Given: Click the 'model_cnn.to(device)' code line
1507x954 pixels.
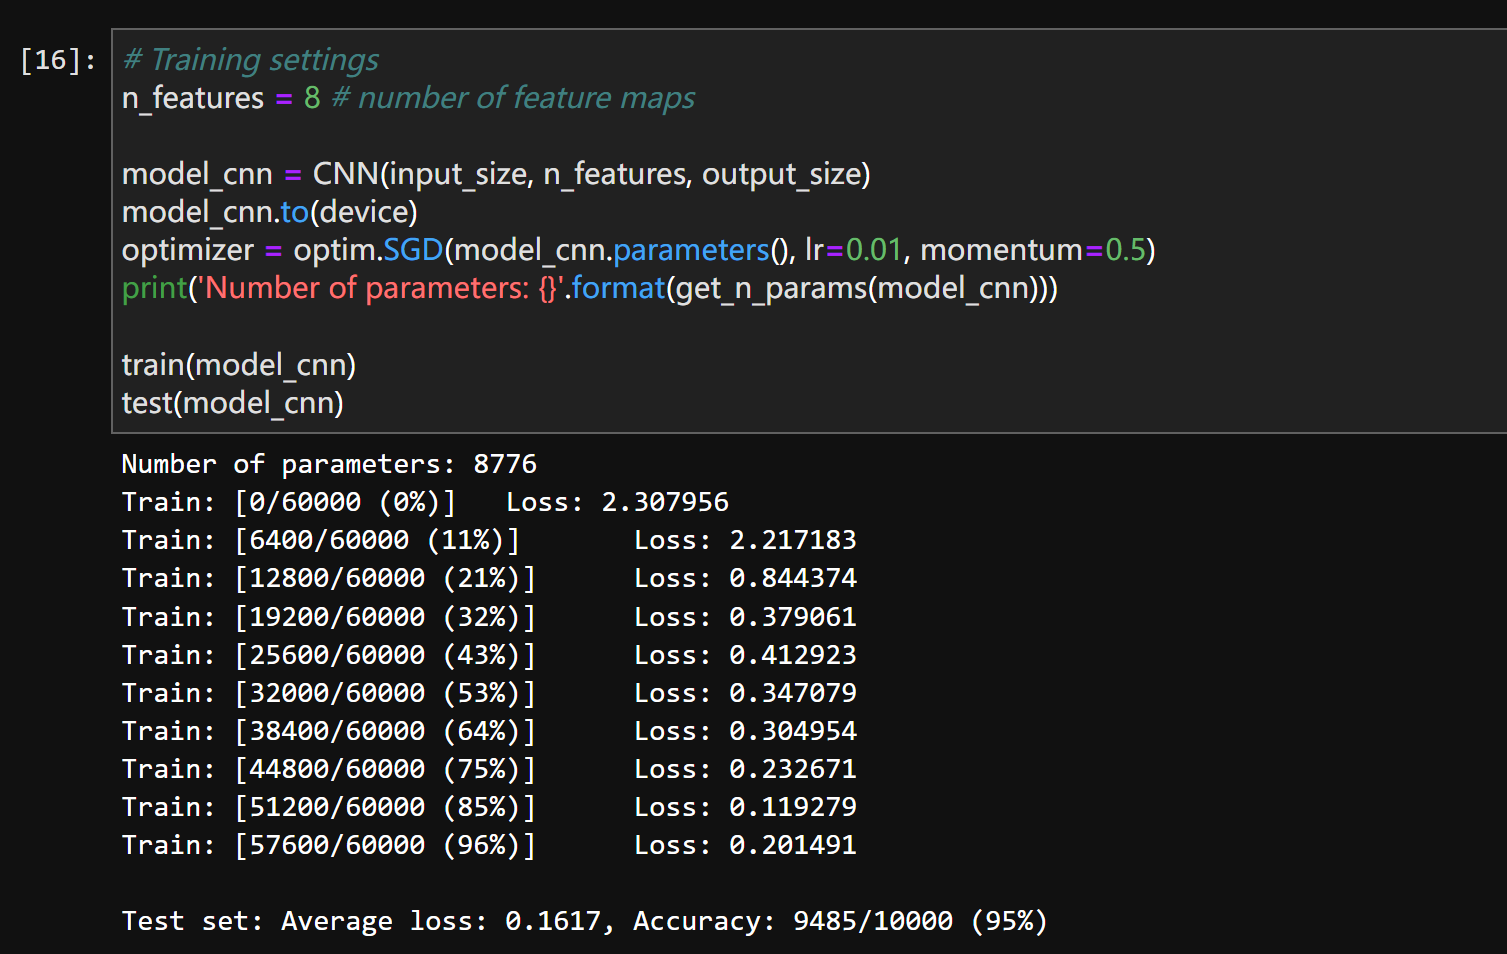Looking at the screenshot, I should 270,212.
